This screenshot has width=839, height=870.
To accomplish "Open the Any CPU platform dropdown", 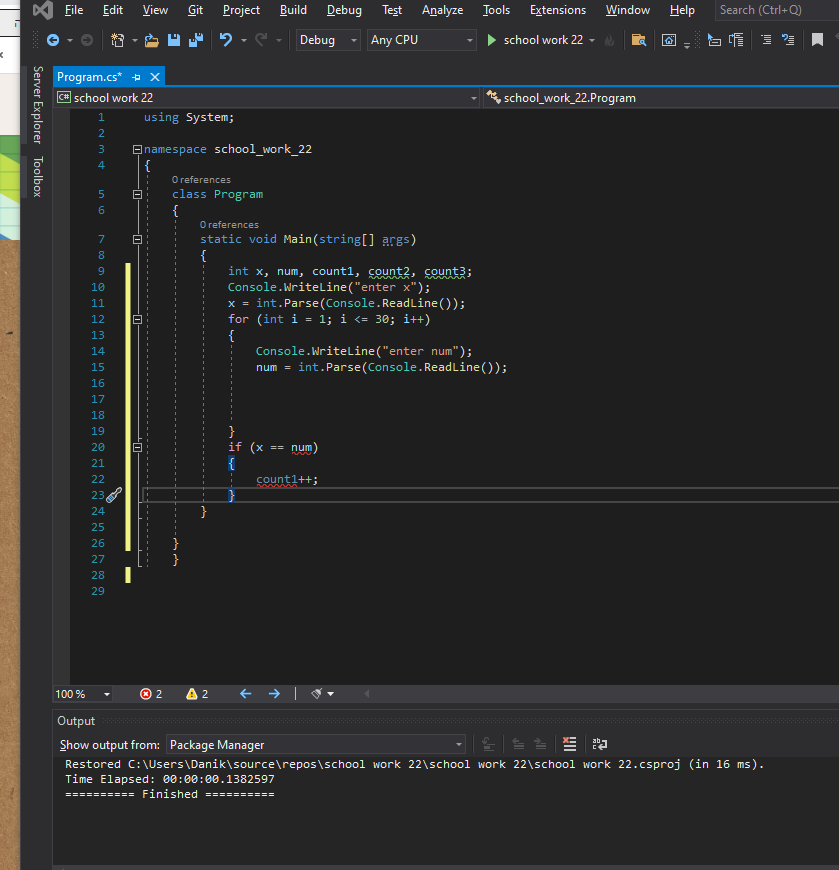I will point(421,40).
